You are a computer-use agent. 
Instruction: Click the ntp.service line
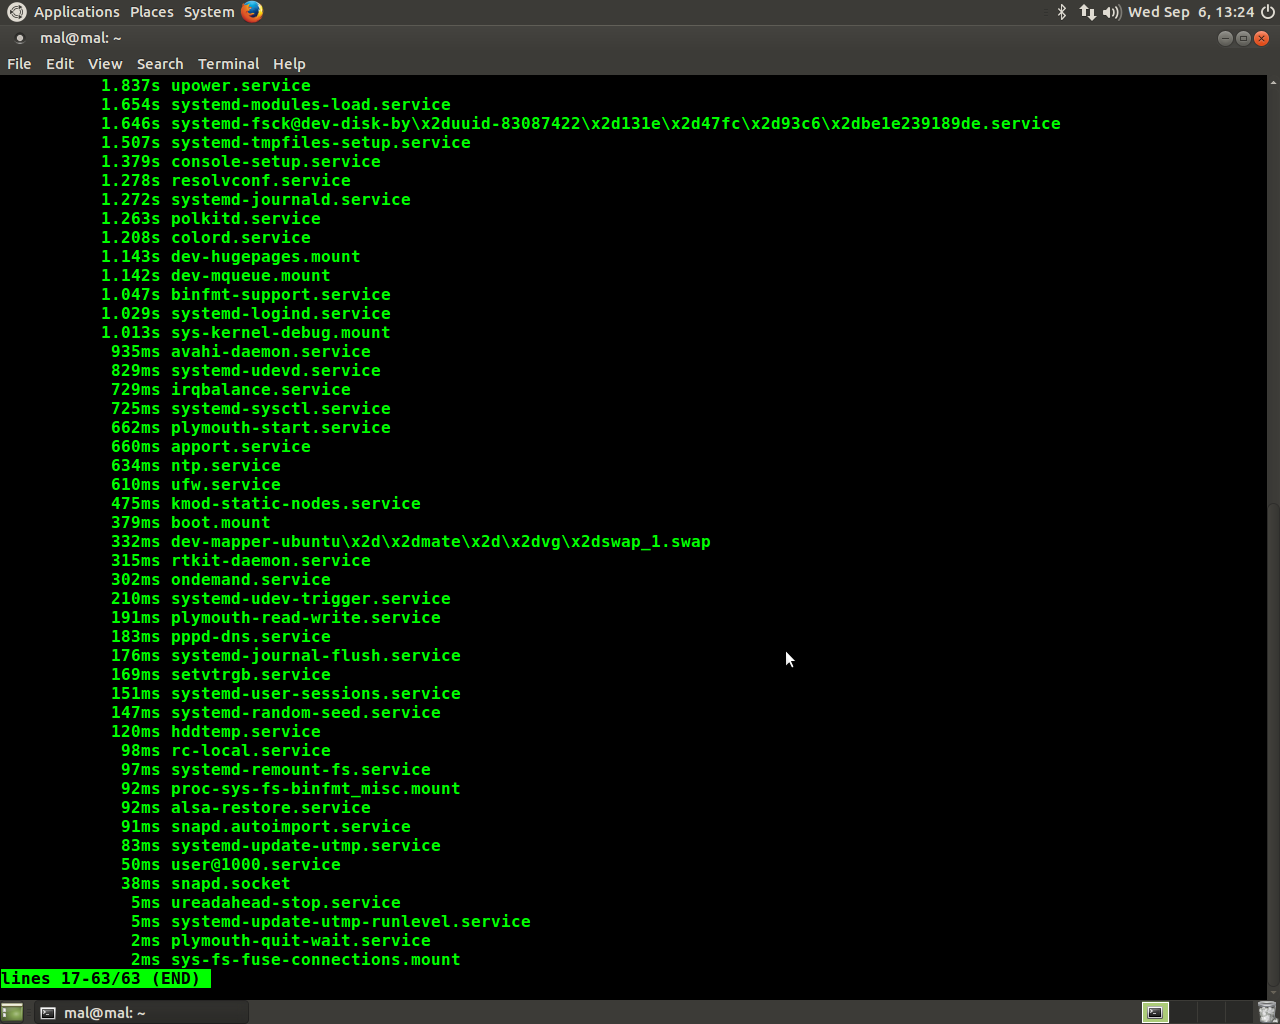[x=195, y=466]
